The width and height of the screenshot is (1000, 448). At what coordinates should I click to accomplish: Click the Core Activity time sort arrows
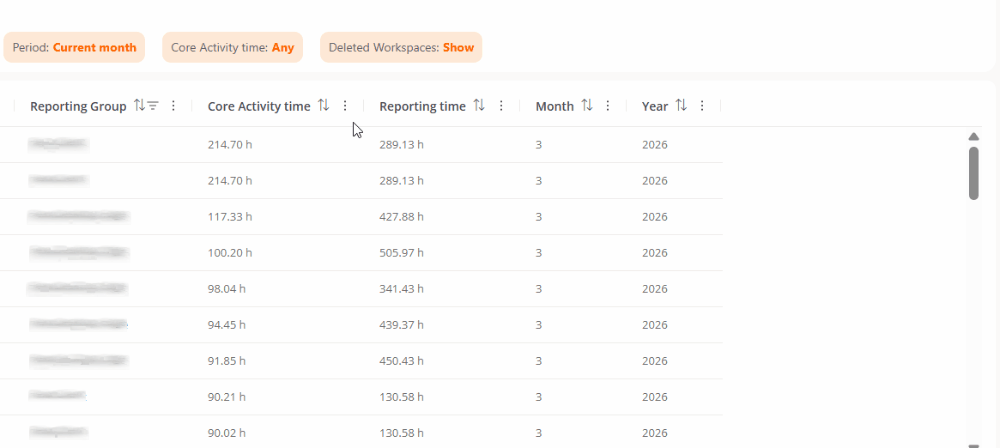(x=323, y=106)
